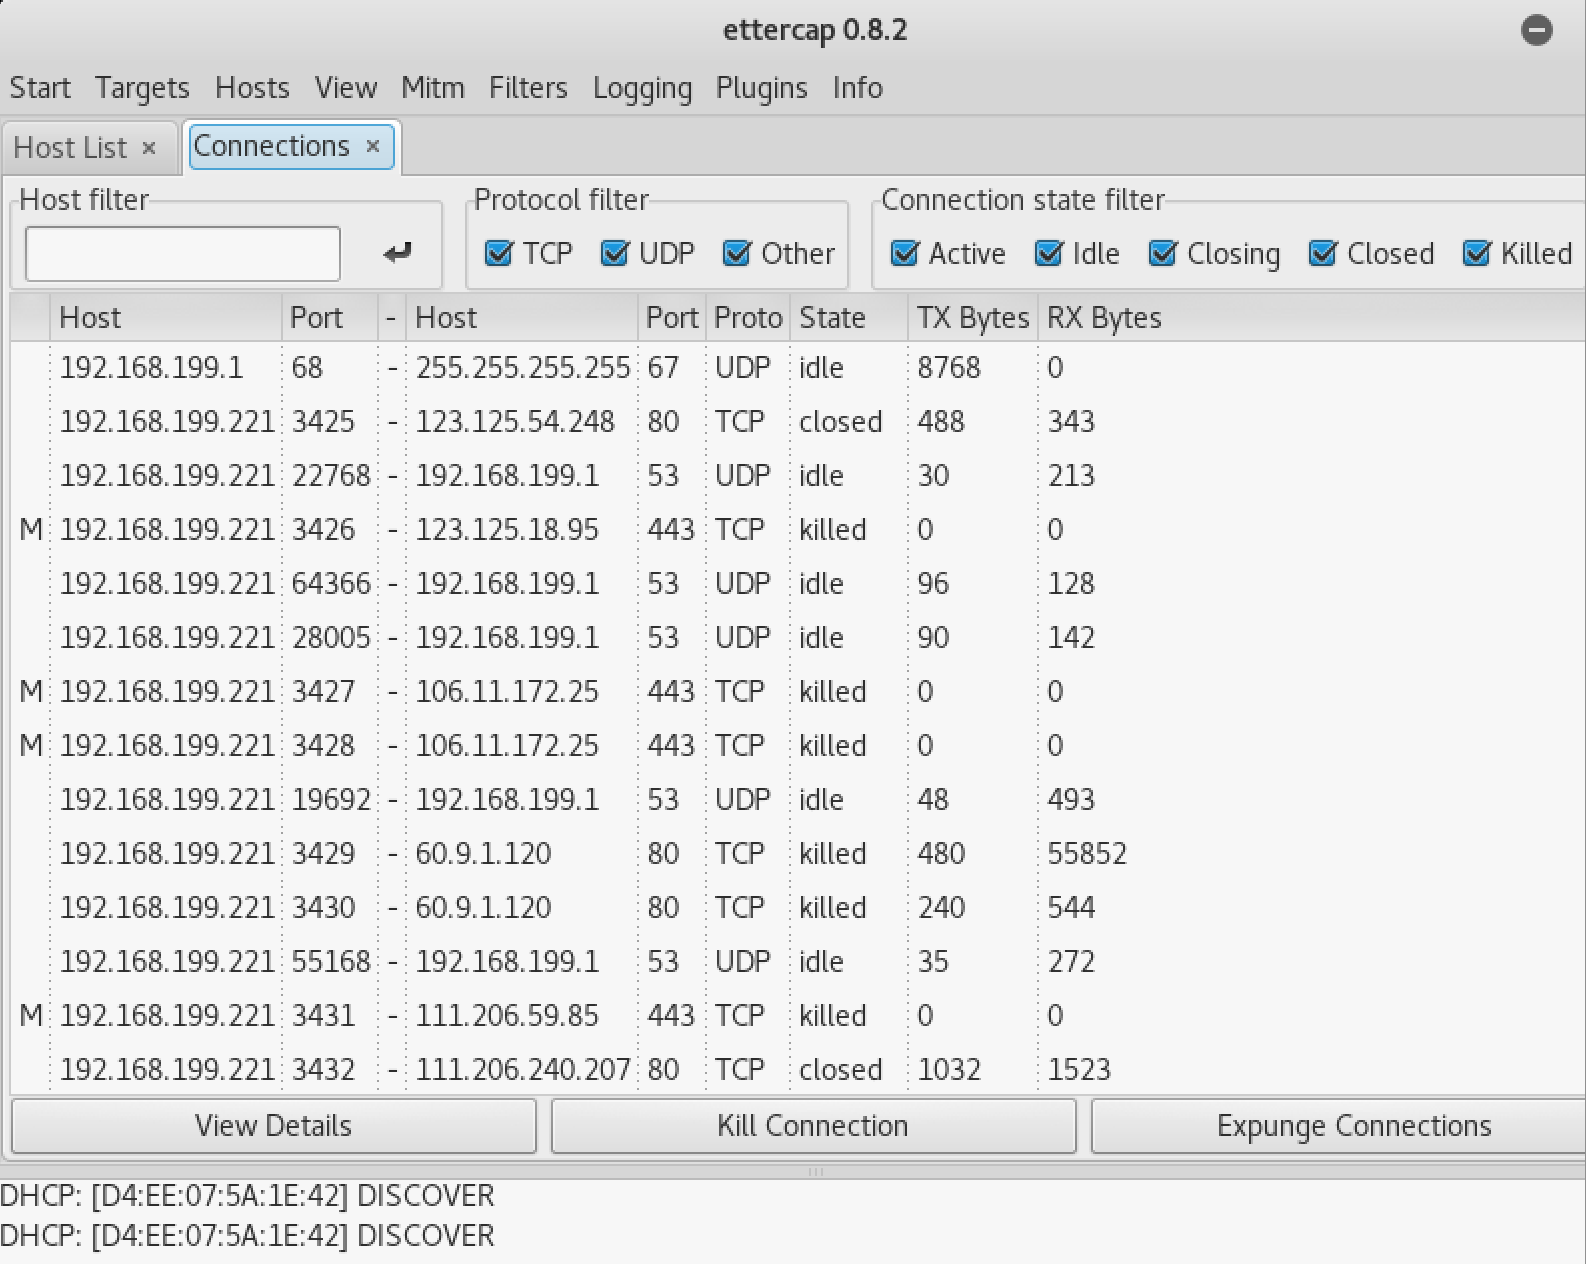The width and height of the screenshot is (1586, 1264).
Task: Open the Targets menu
Action: coord(142,88)
